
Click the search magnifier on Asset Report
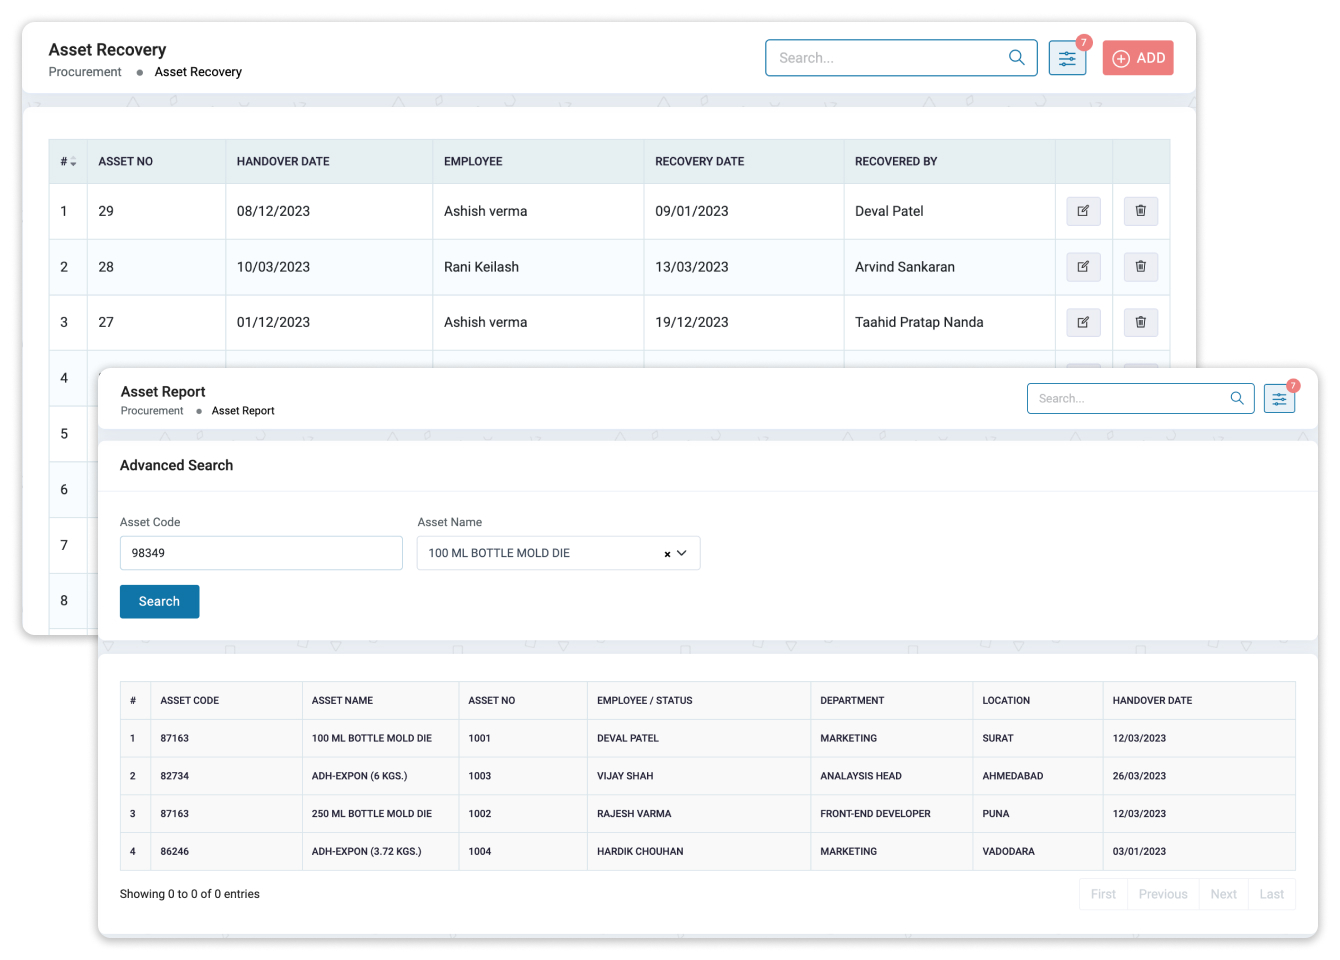point(1237,398)
